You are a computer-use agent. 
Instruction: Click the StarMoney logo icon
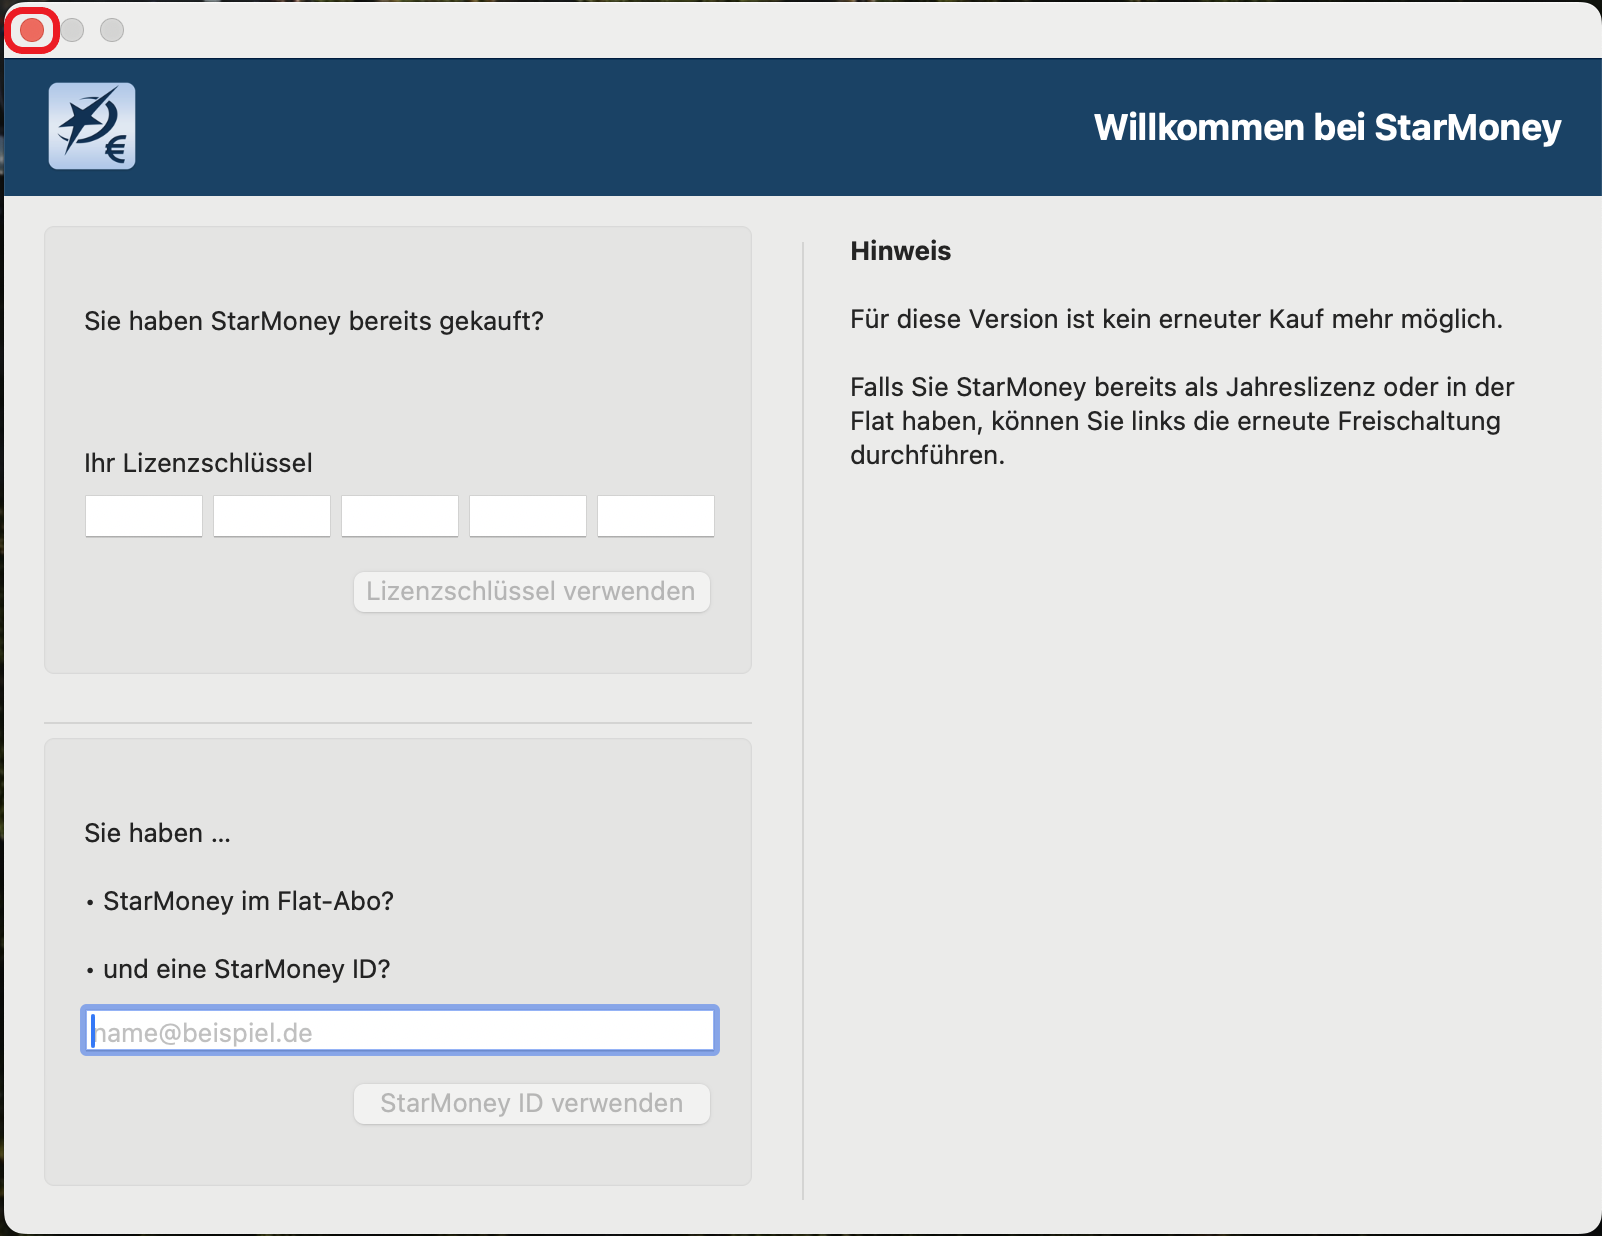click(92, 126)
